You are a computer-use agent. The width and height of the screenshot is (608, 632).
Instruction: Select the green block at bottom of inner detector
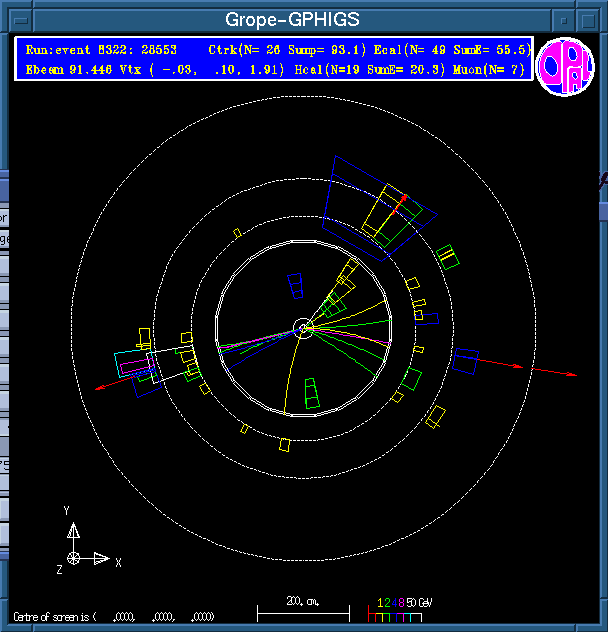[x=313, y=394]
